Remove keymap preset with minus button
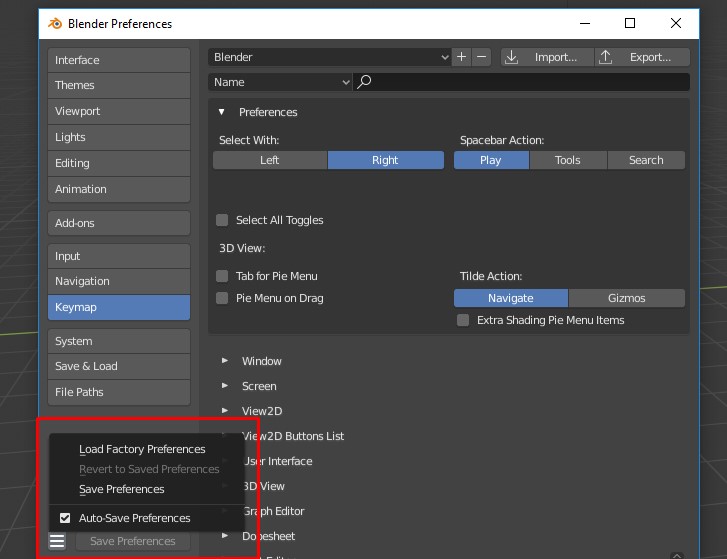This screenshot has height=559, width=727. pos(481,57)
